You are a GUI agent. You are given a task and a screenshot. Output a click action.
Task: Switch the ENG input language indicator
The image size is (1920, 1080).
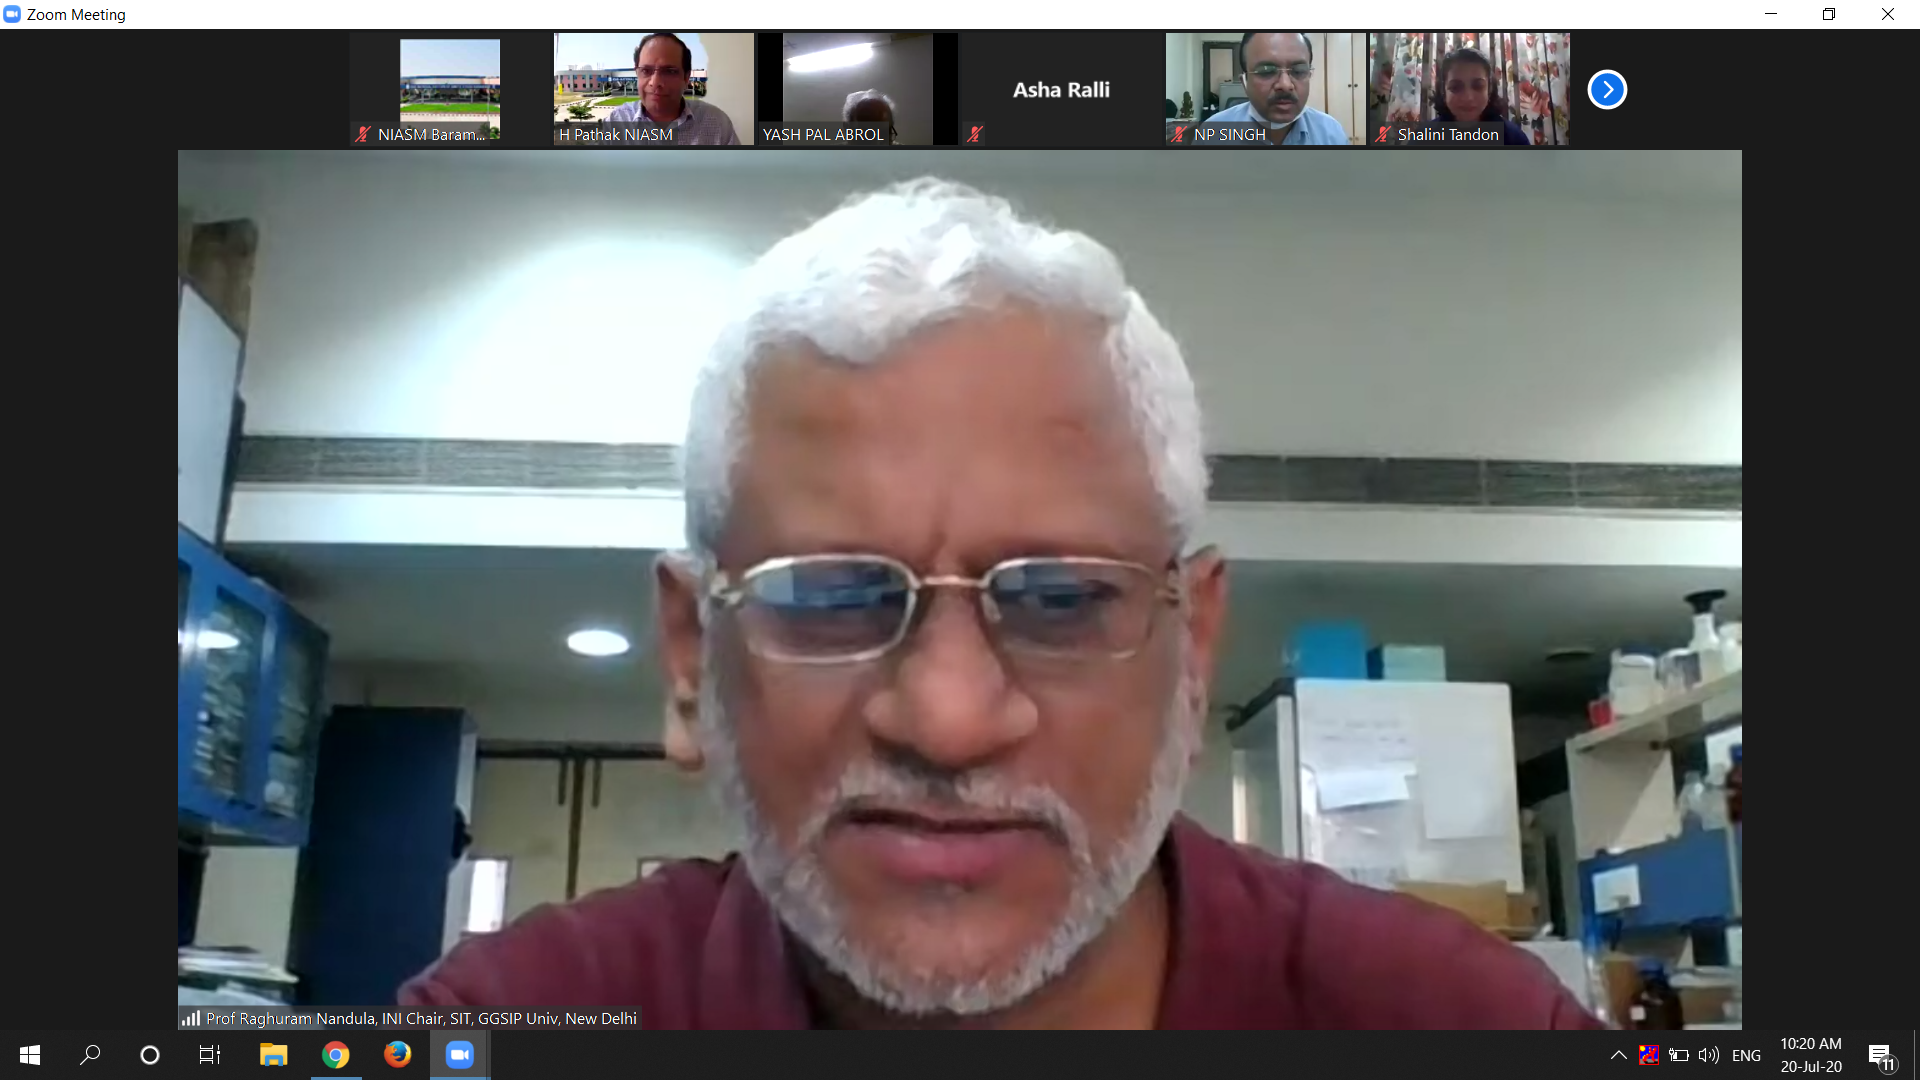pyautogui.click(x=1746, y=1055)
